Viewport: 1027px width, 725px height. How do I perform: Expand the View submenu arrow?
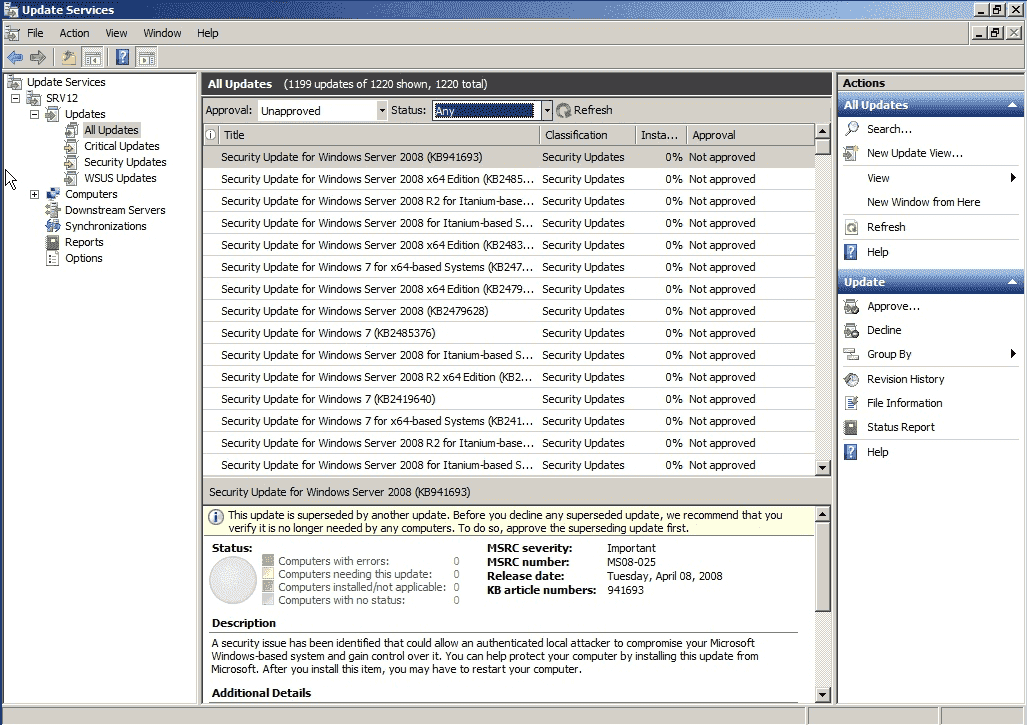pyautogui.click(x=1013, y=177)
